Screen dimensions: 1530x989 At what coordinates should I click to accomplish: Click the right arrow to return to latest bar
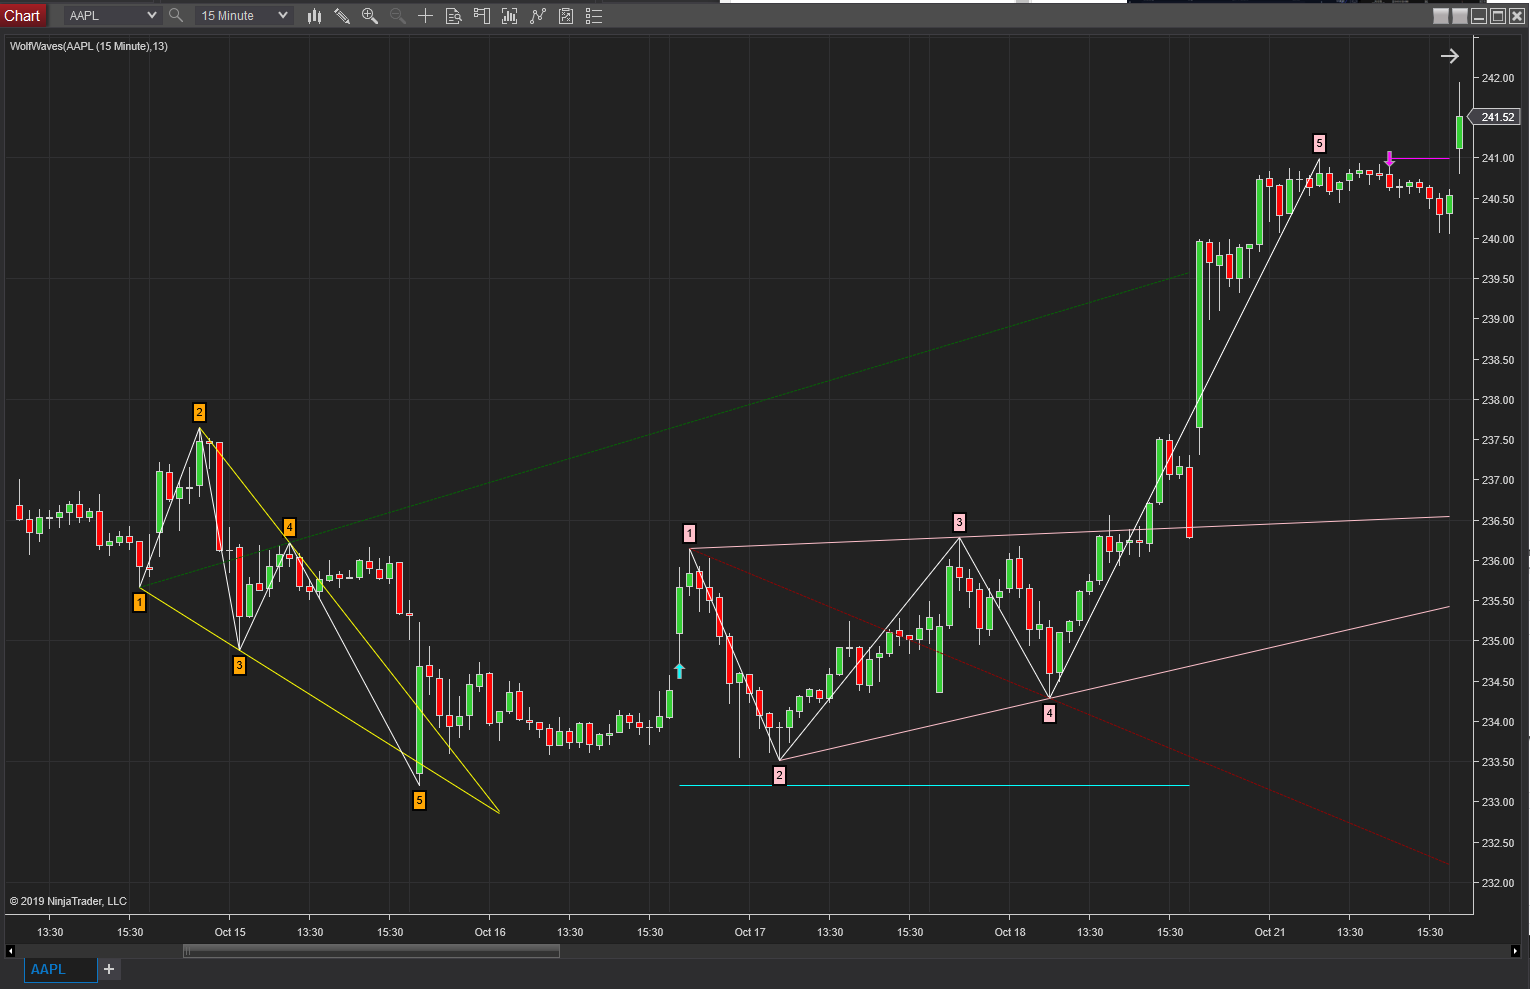point(1449,56)
